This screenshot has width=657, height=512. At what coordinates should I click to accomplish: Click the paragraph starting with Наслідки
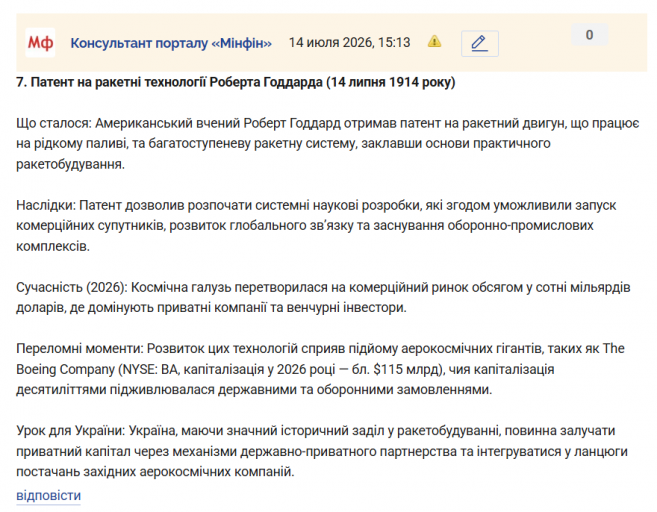pos(316,225)
